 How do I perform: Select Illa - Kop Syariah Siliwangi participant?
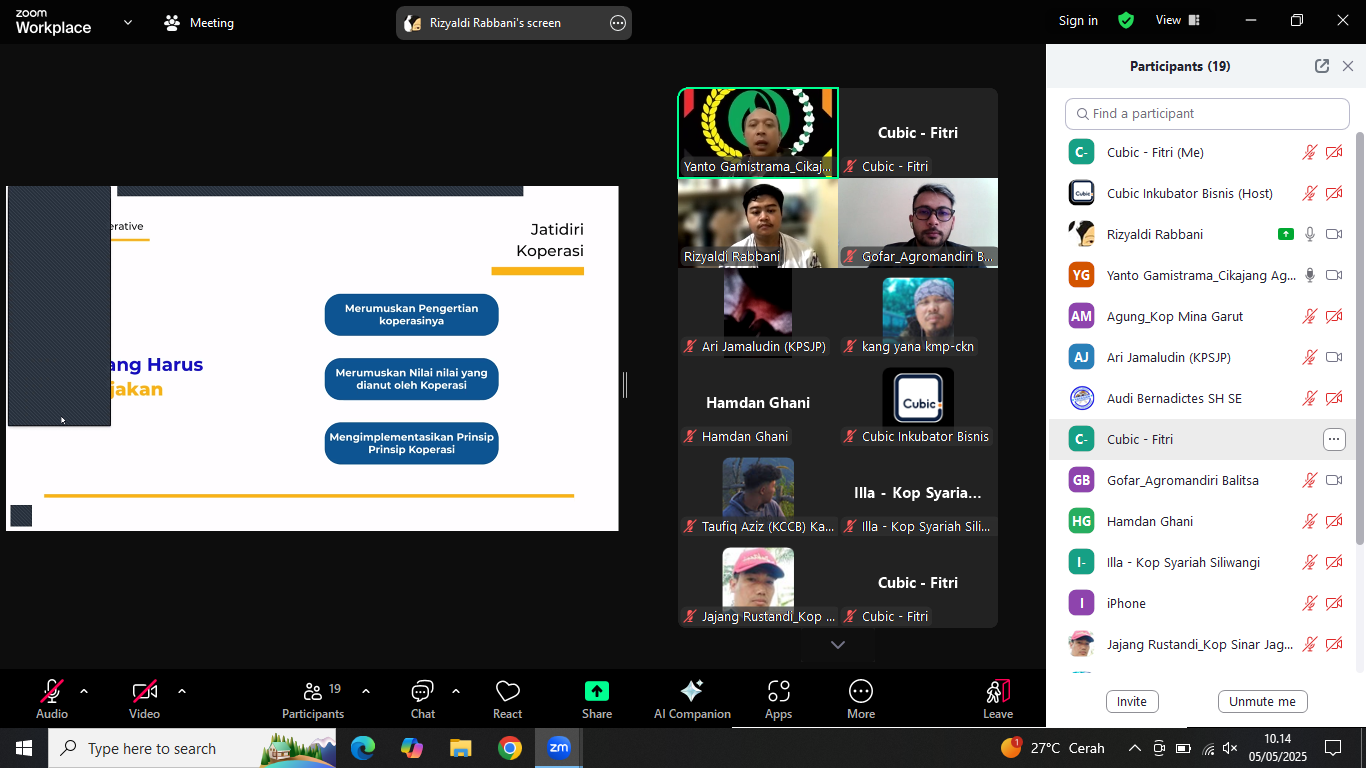point(1202,562)
